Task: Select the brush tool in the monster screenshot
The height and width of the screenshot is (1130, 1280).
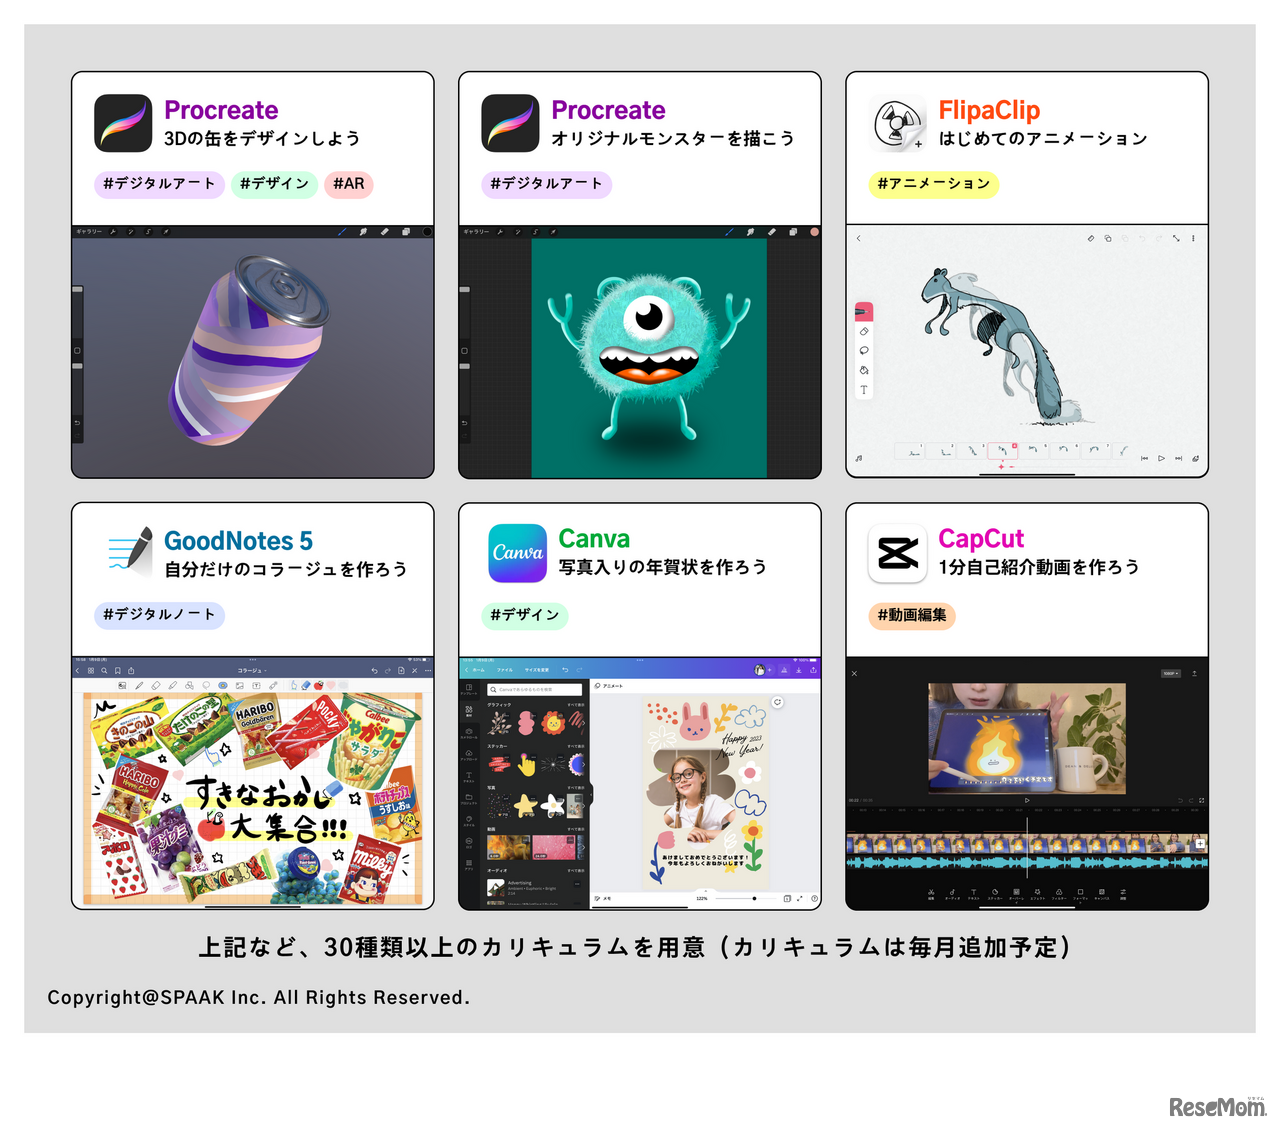Action: (x=730, y=232)
